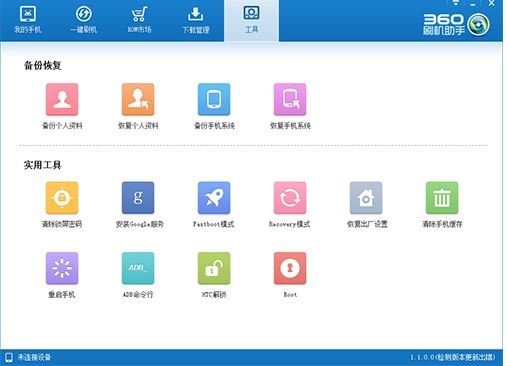The image size is (507, 366).
Task: Click the 重启手机 label
Action: [x=62, y=295]
